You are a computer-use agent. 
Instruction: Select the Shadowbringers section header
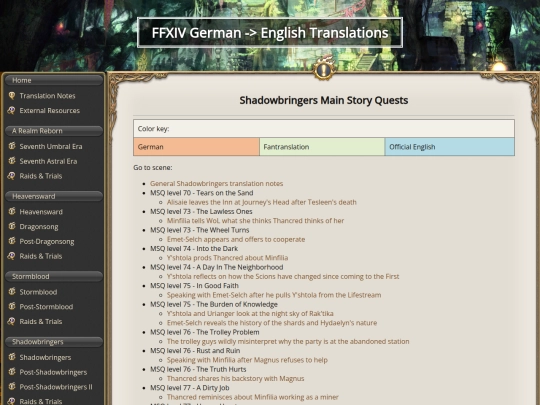point(54,342)
